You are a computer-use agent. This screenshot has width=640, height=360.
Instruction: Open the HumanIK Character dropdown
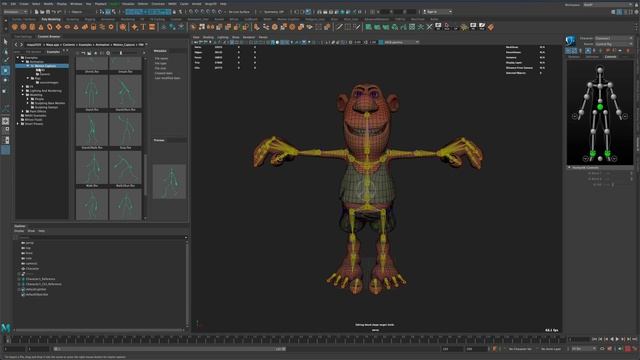(613, 38)
